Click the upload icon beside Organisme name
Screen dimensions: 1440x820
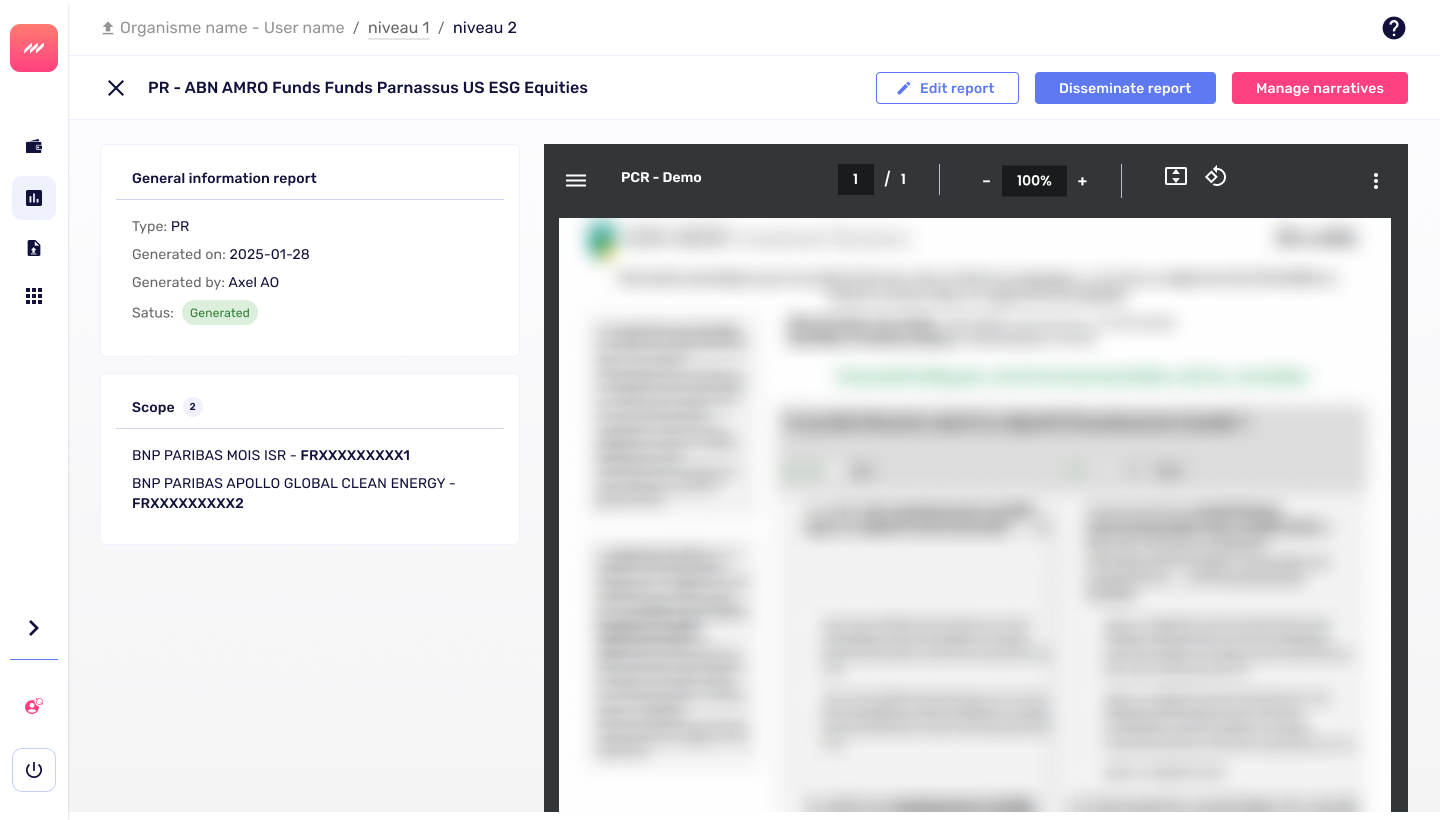click(x=108, y=28)
